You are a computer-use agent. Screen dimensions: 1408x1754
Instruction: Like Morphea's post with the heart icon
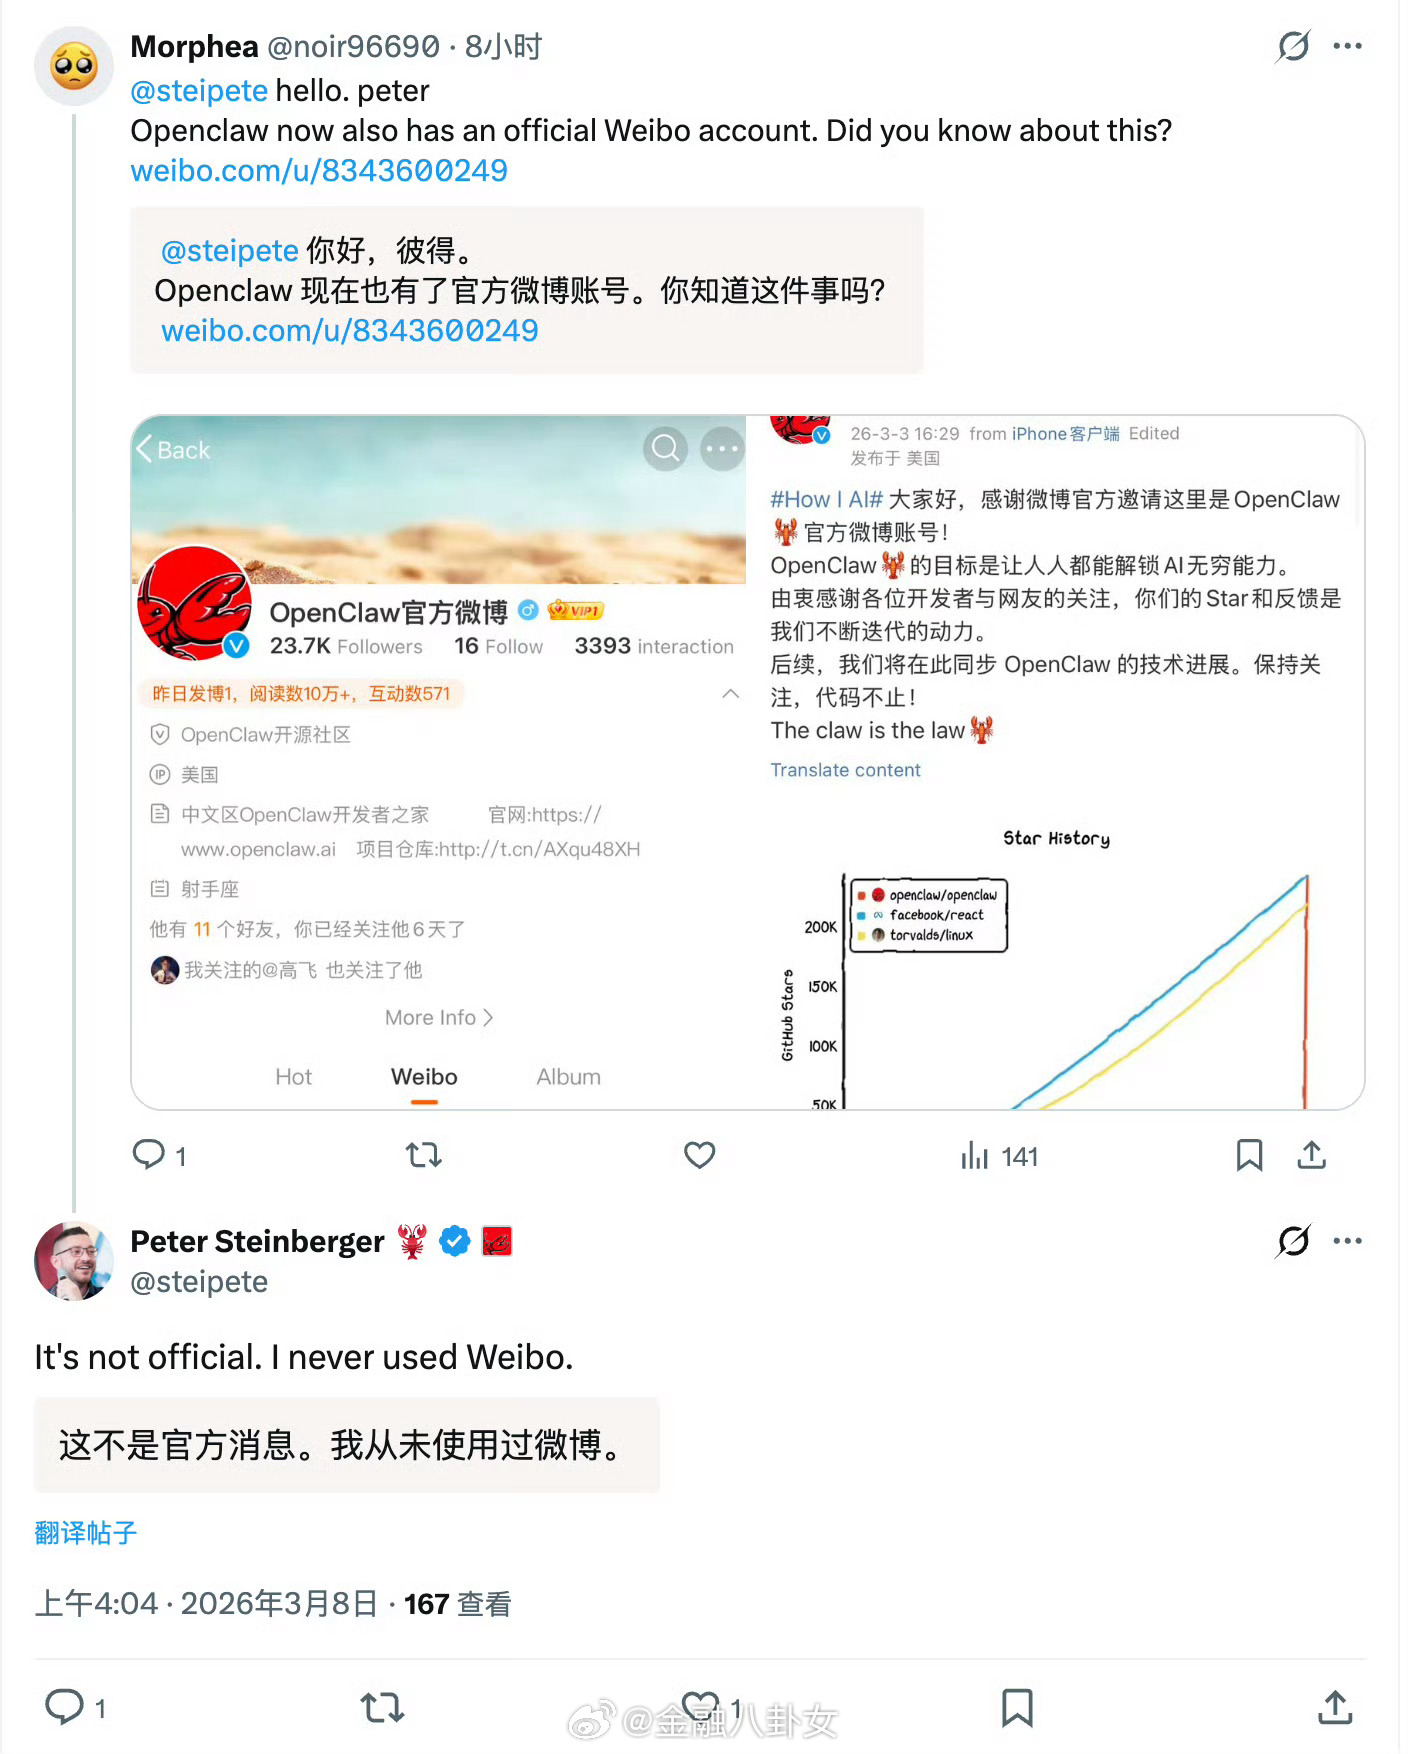(x=699, y=1156)
